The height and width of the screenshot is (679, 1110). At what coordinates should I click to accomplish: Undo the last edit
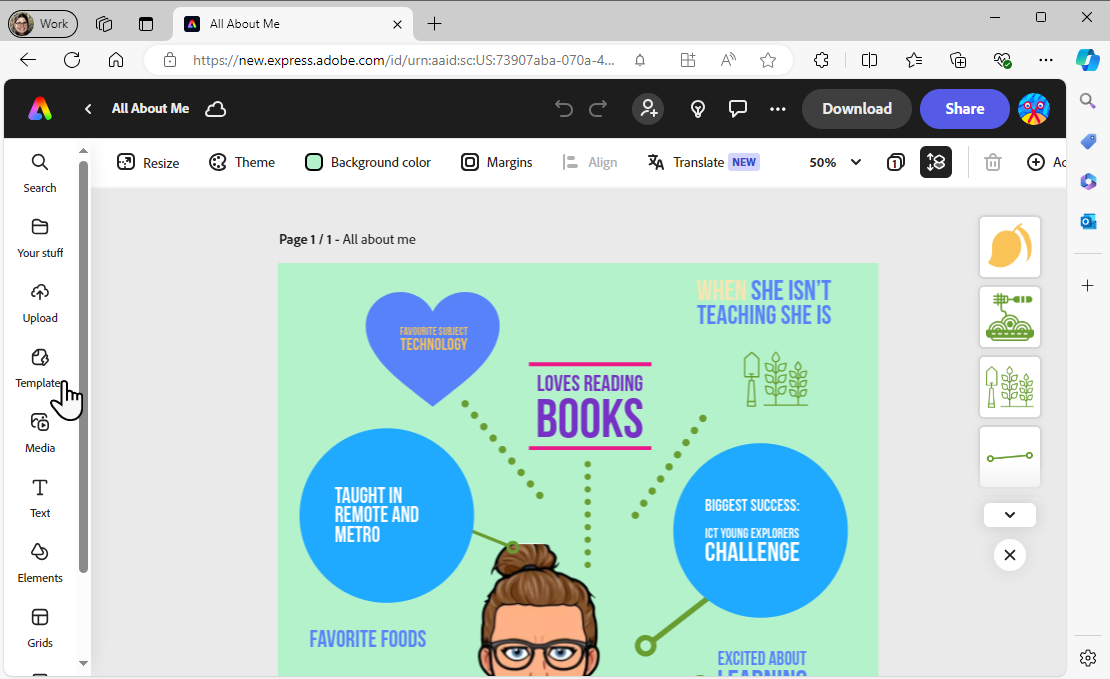563,108
